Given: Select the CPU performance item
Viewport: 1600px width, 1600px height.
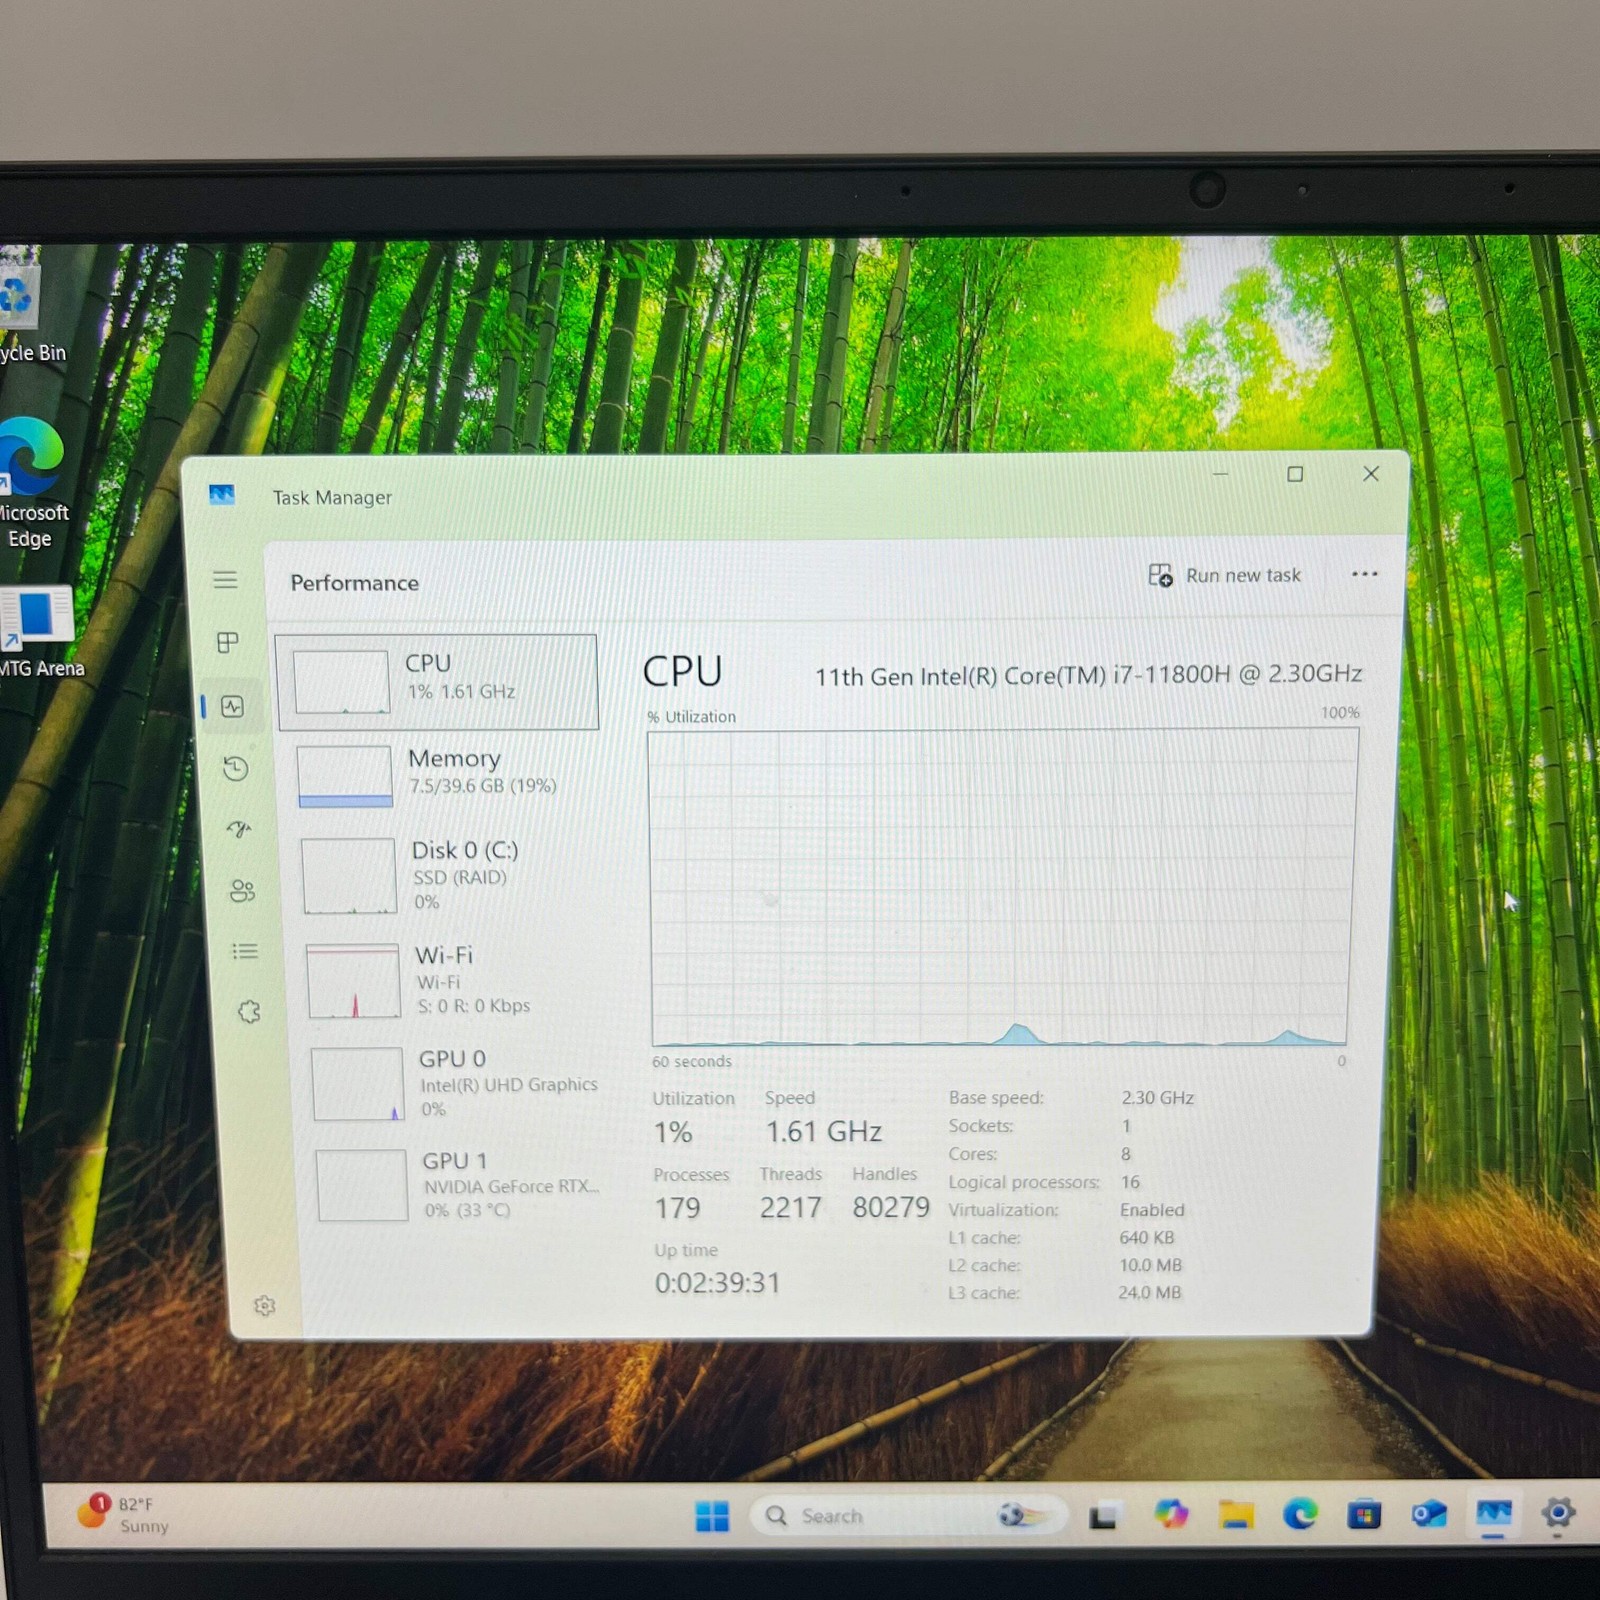Looking at the screenshot, I should pyautogui.click(x=437, y=681).
